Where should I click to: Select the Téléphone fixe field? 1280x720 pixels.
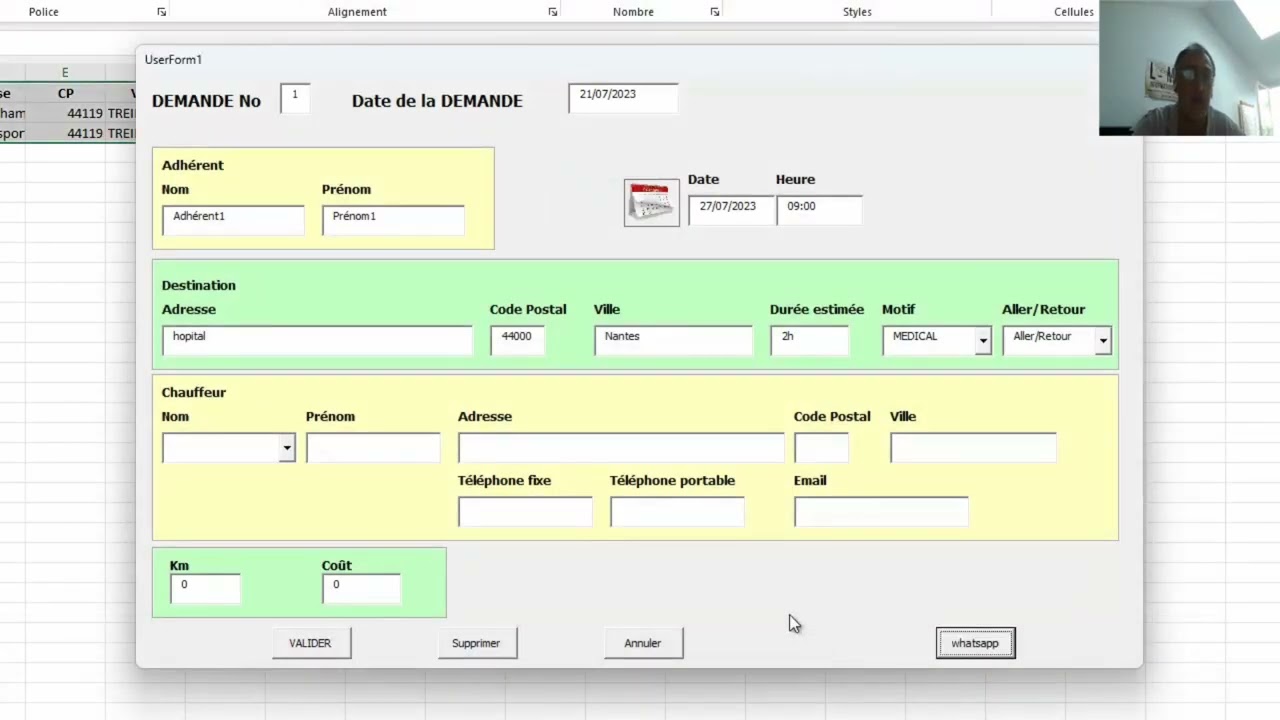(525, 512)
